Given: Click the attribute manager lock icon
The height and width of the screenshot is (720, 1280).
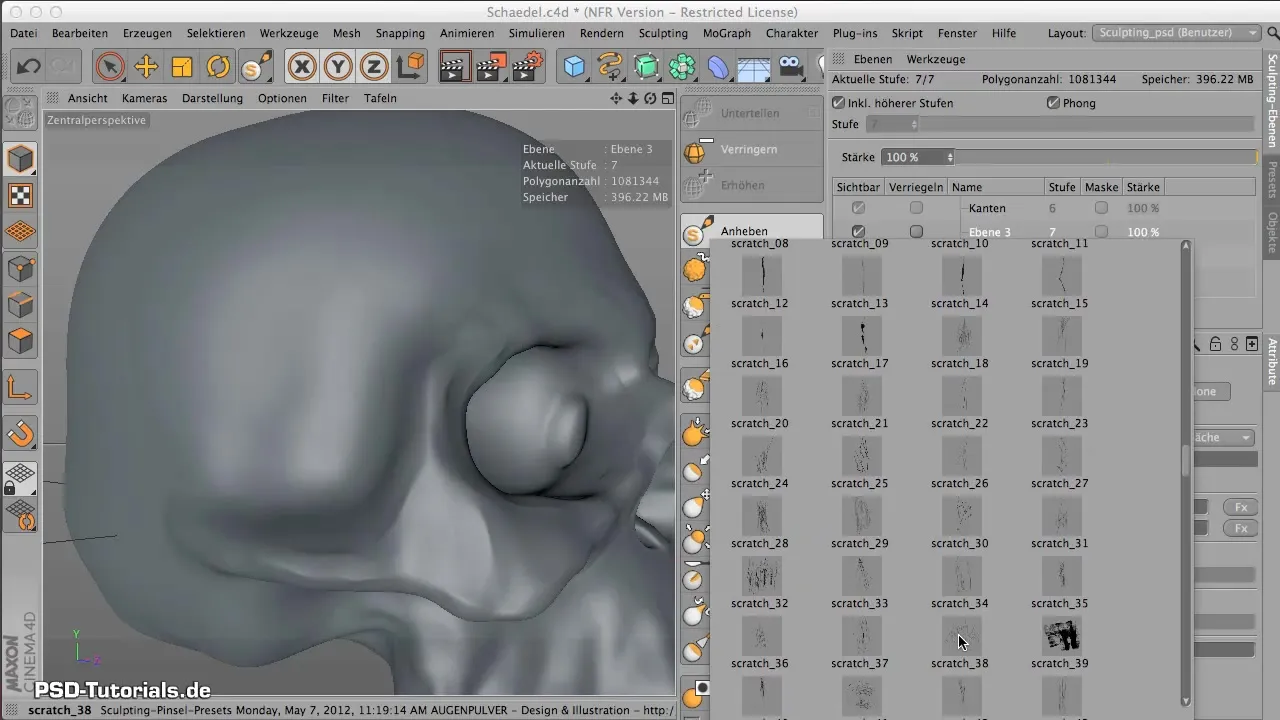Looking at the screenshot, I should pyautogui.click(x=1215, y=344).
